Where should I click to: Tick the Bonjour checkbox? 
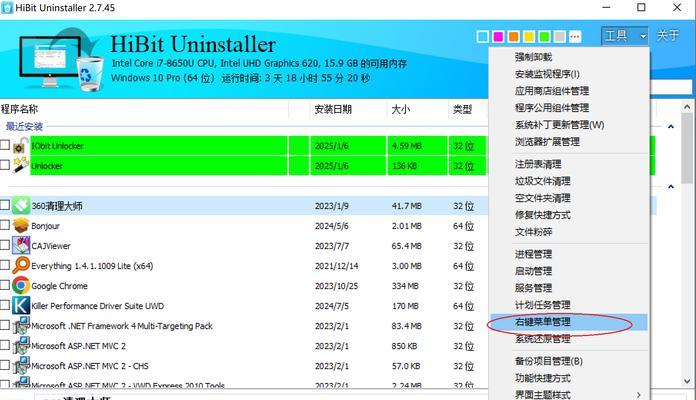(x=5, y=225)
